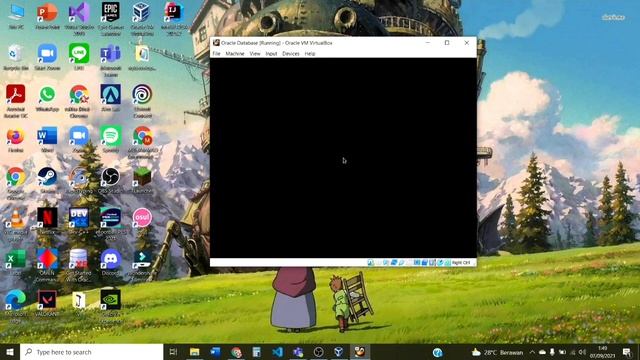The image size is (640, 360).
Task: Select the osu! desktop shortcut
Action: [x=142, y=220]
